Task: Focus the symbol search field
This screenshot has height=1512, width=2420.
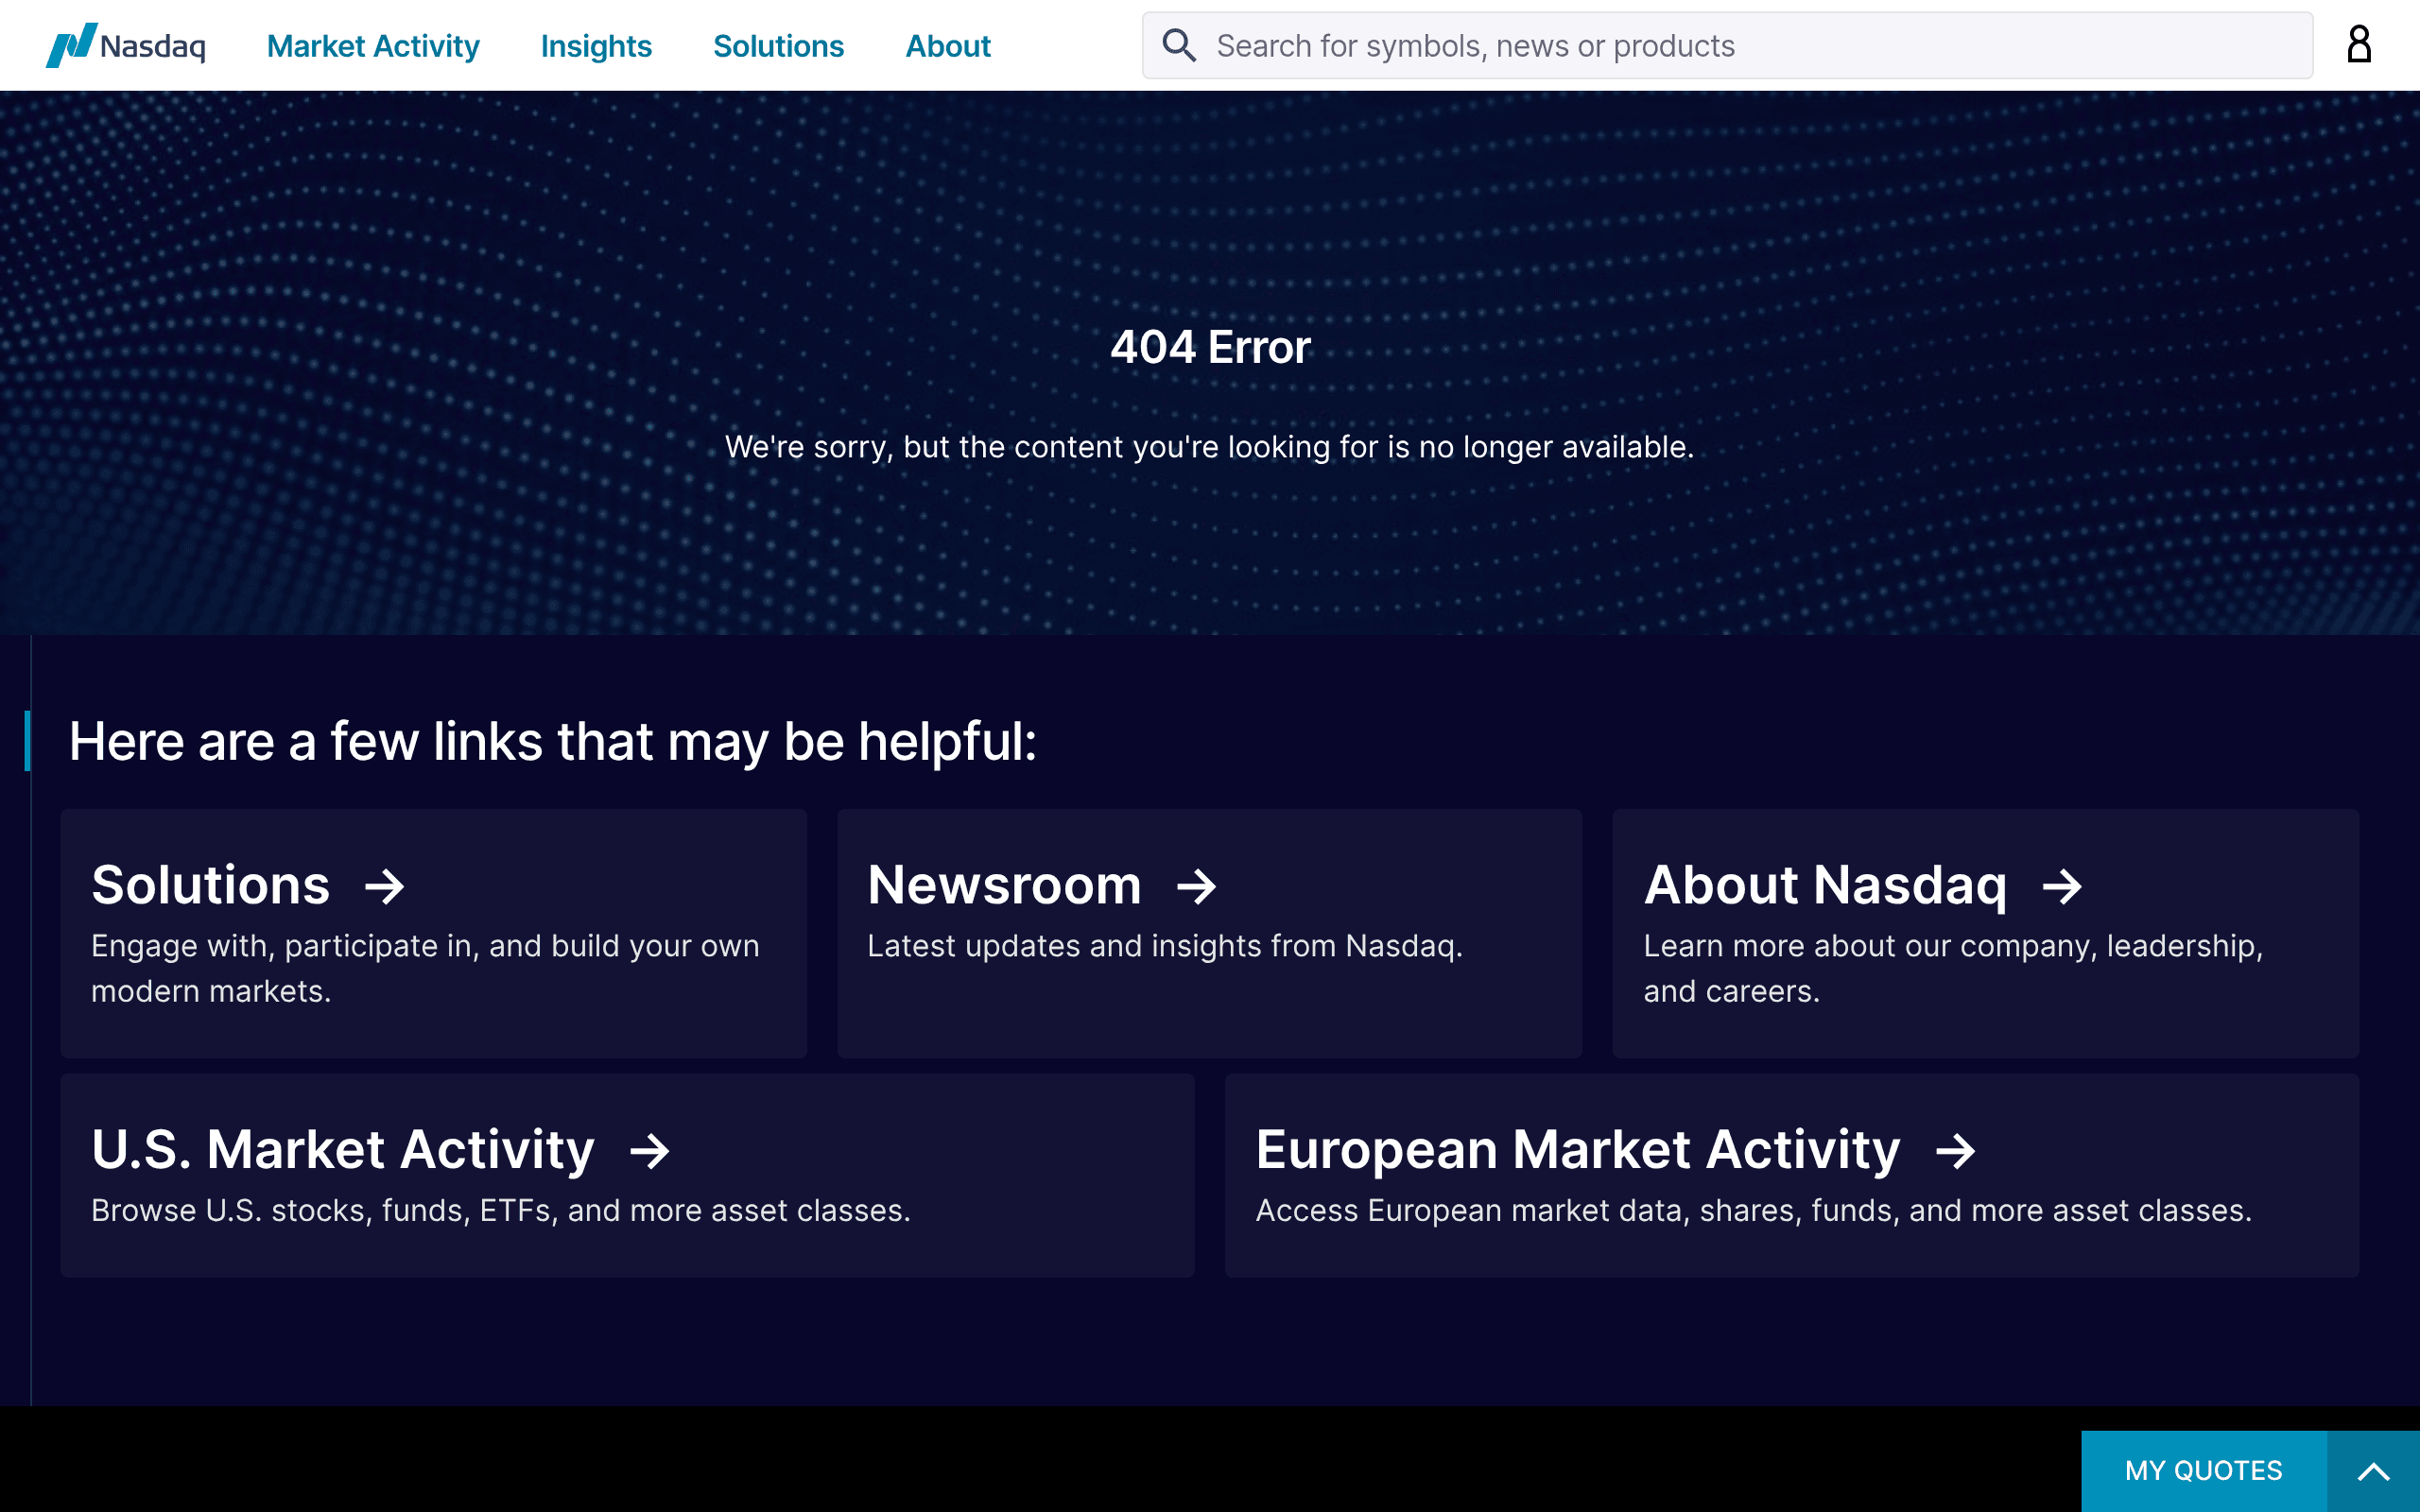Action: [x=1727, y=46]
